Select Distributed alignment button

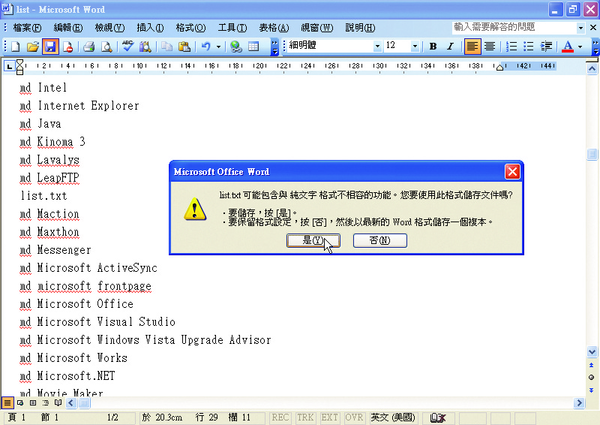click(x=489, y=46)
